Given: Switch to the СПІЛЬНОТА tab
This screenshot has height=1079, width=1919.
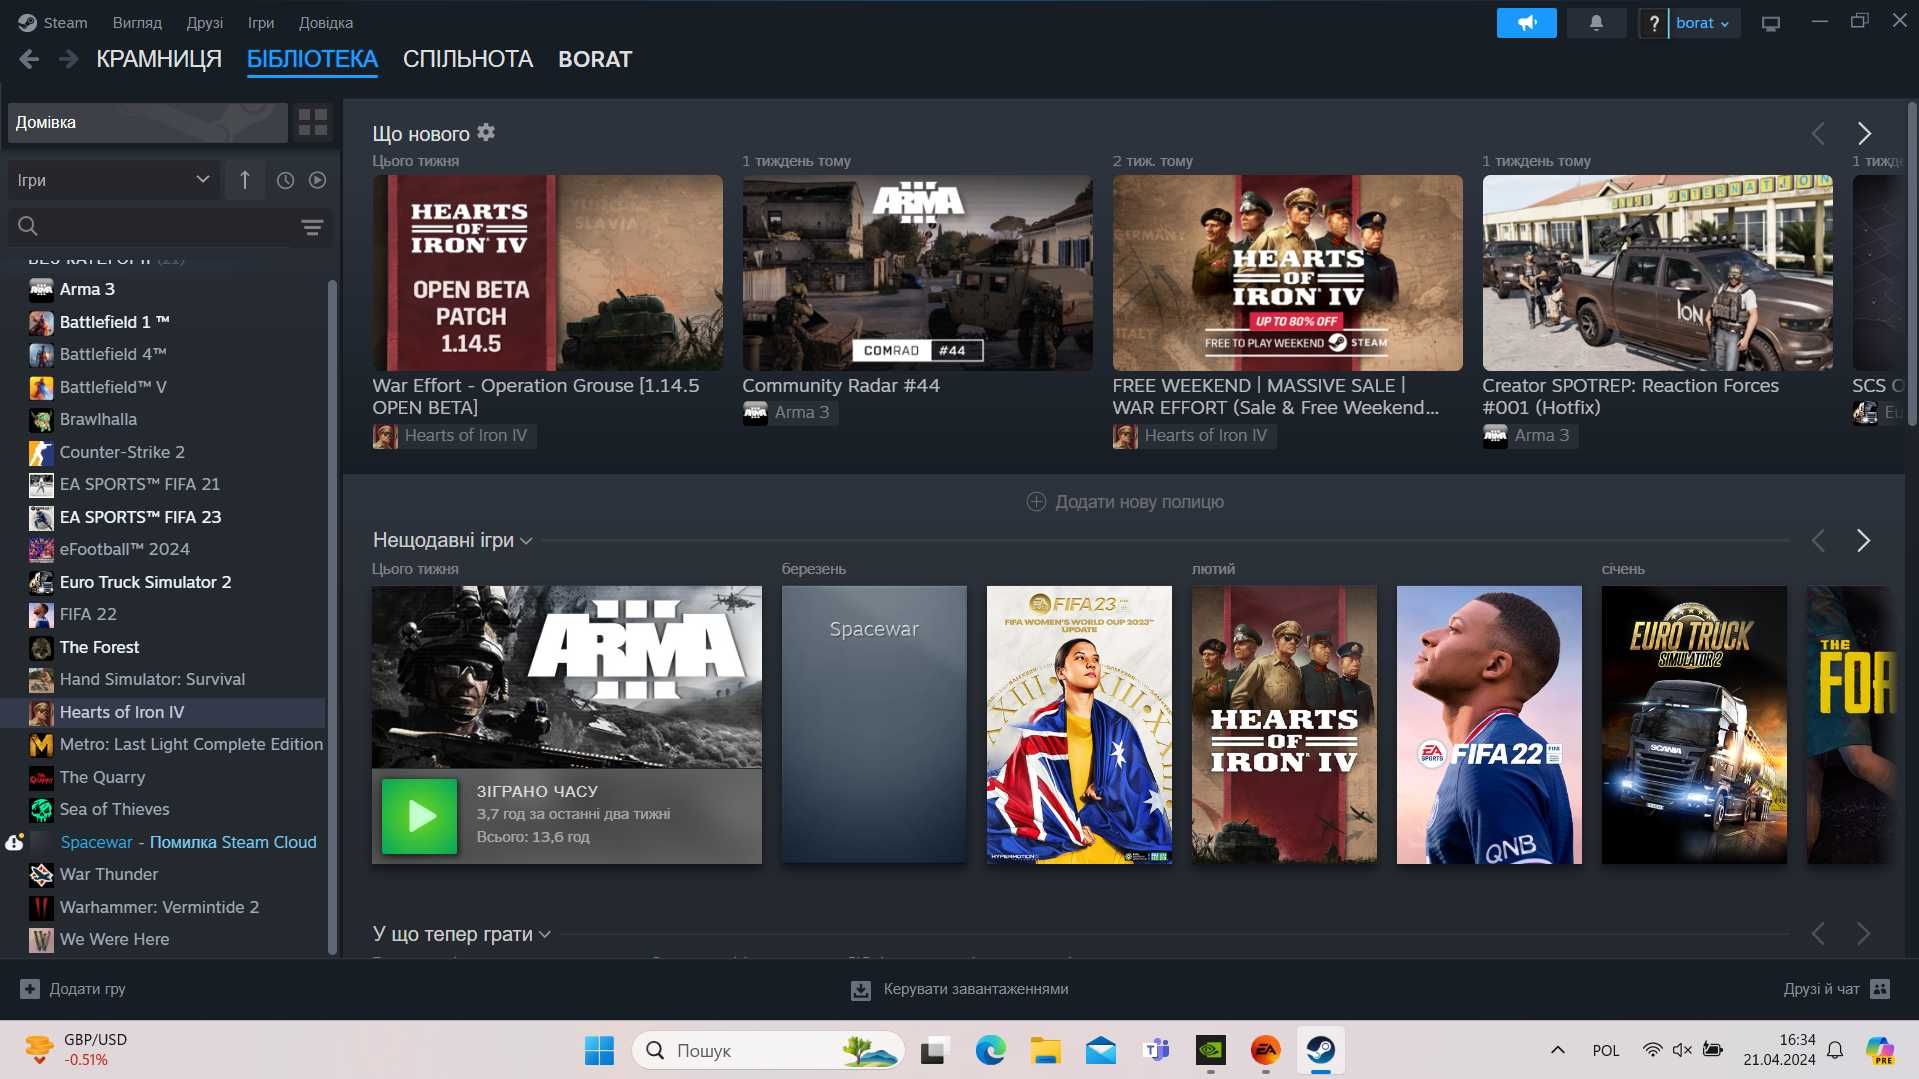Looking at the screenshot, I should pyautogui.click(x=468, y=60).
